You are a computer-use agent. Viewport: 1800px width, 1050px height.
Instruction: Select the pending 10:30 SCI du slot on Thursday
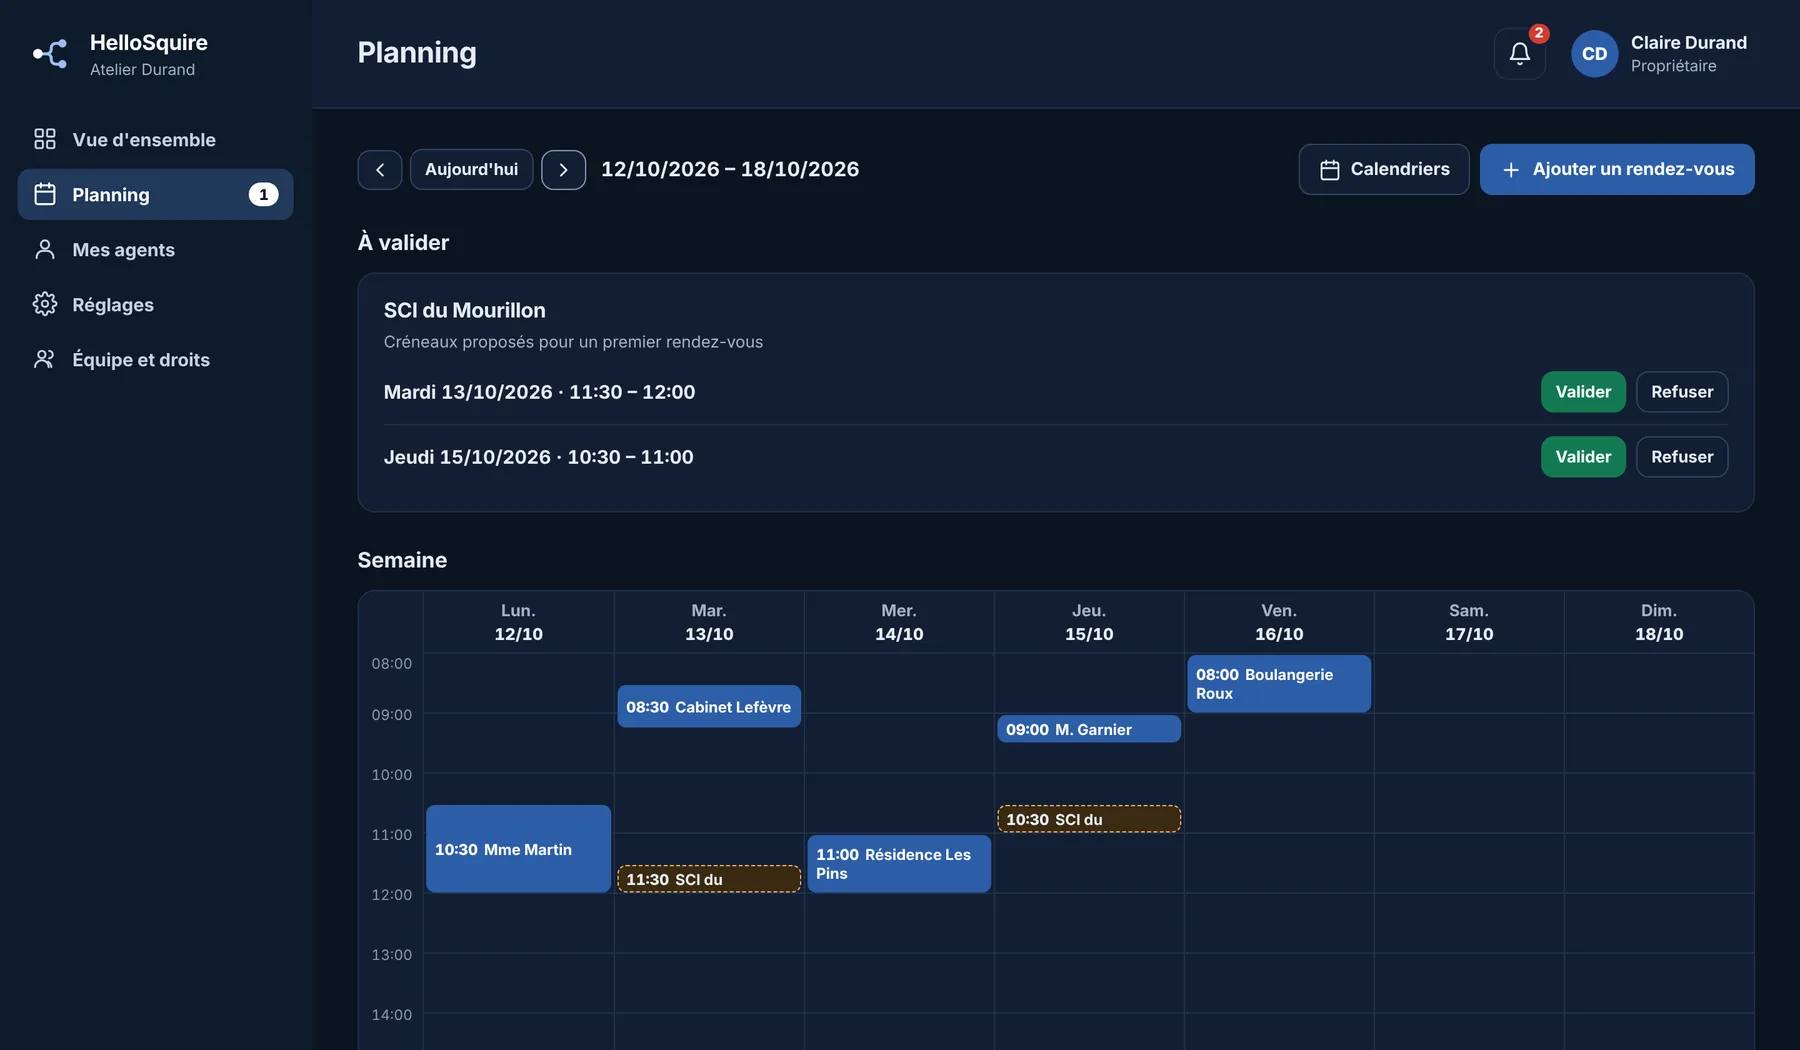1089,819
